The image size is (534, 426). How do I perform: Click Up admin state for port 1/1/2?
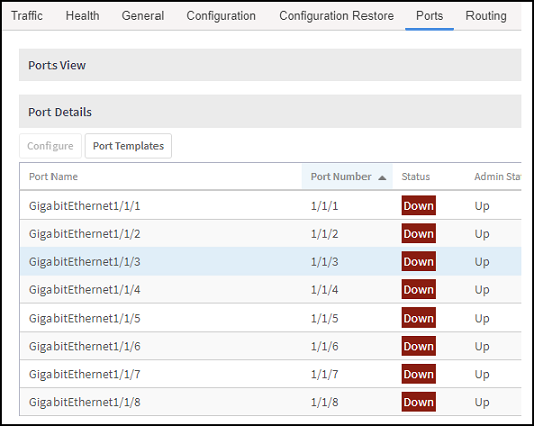pyautogui.click(x=482, y=234)
